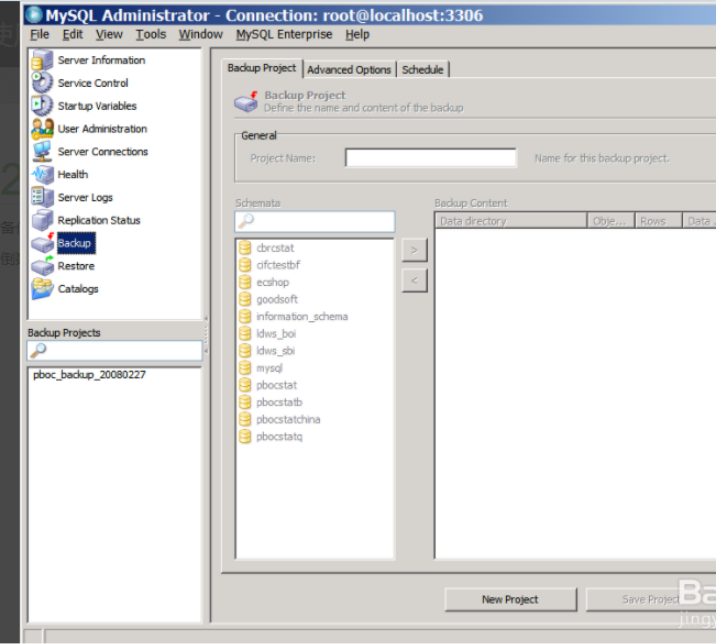Image resolution: width=716 pixels, height=644 pixels.
Task: Open the File menu
Action: (x=39, y=34)
